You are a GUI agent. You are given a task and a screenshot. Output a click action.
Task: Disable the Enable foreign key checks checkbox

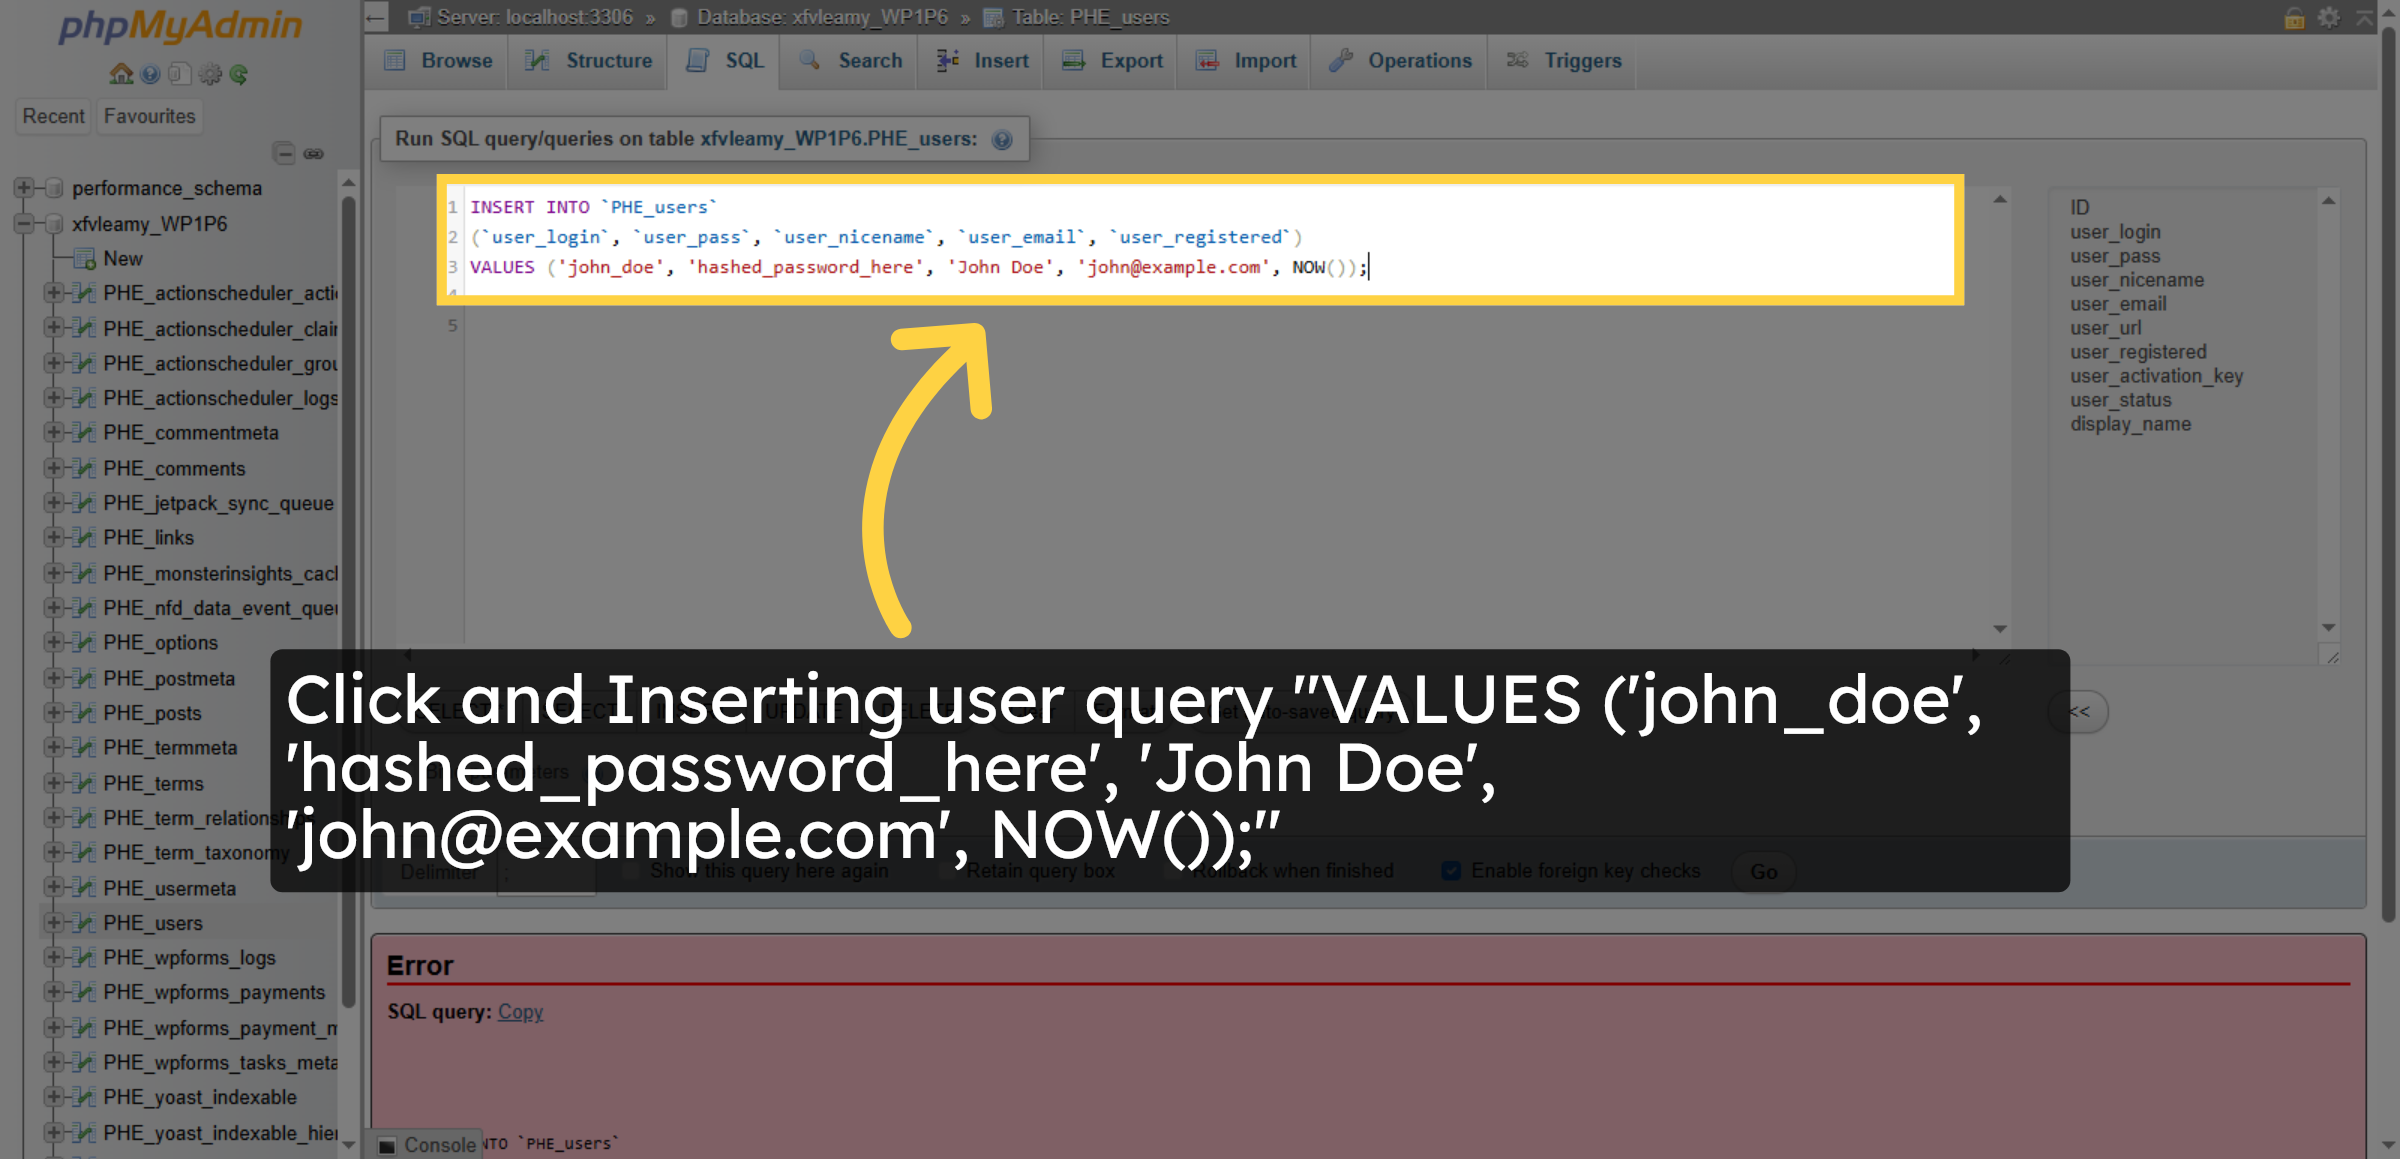(x=1452, y=871)
